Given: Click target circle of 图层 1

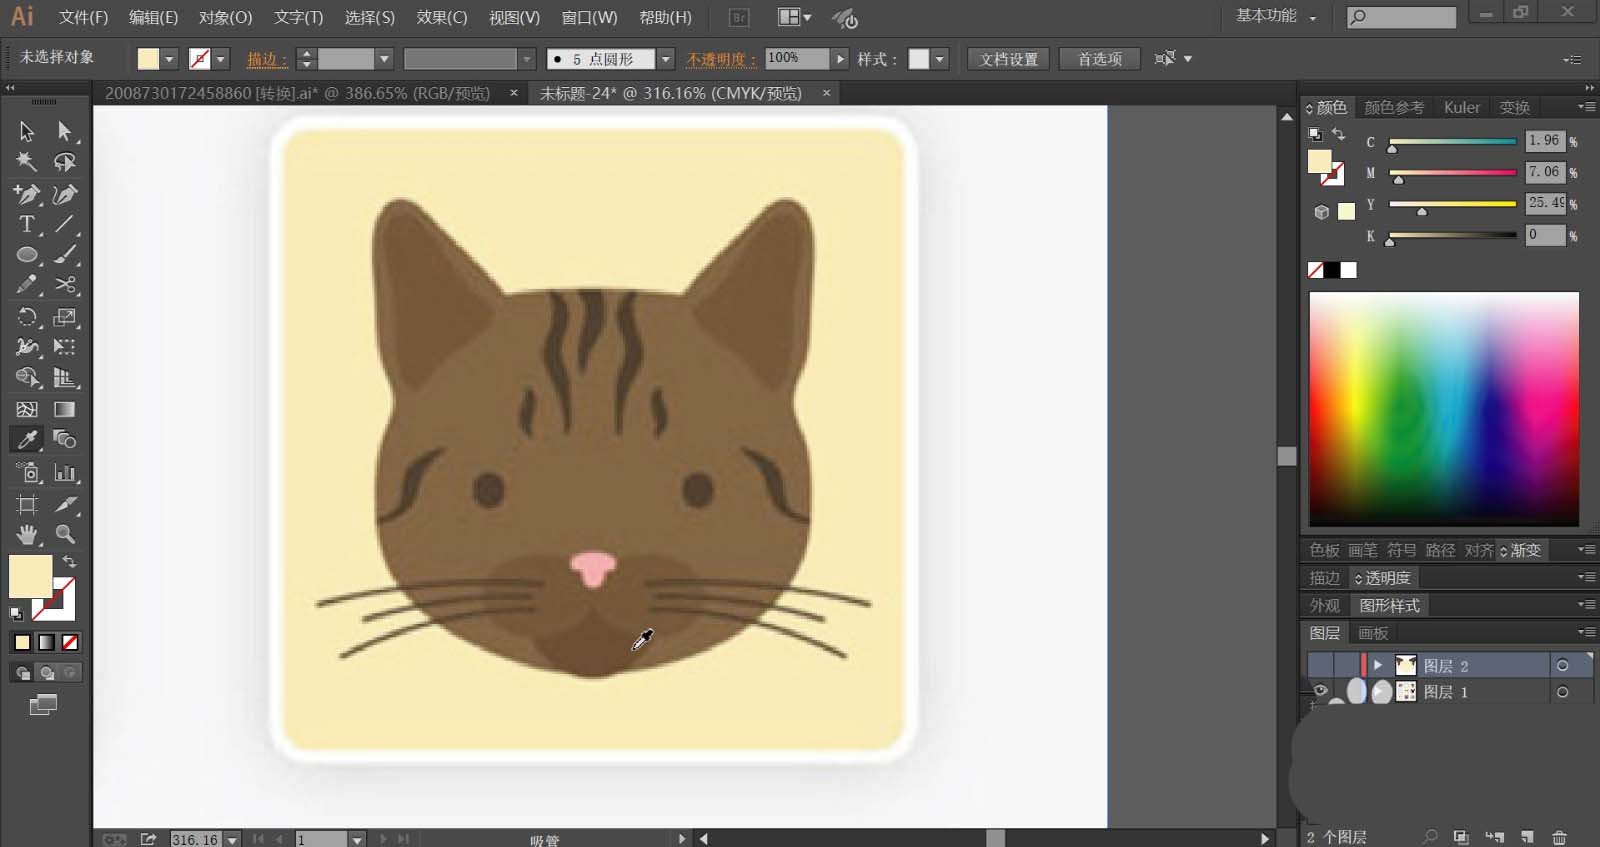Looking at the screenshot, I should [1562, 692].
